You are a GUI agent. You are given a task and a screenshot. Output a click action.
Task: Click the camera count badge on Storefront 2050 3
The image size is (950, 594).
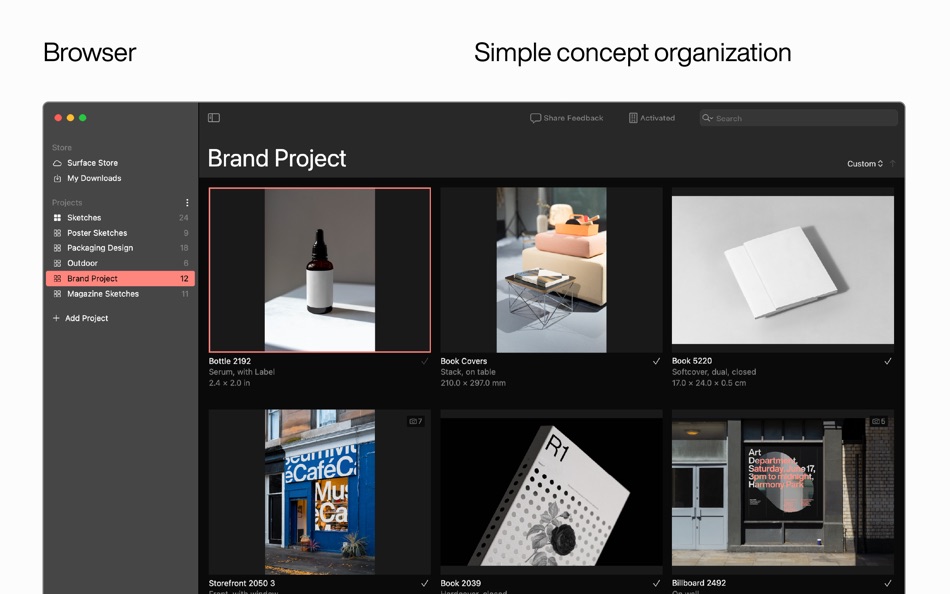[416, 421]
